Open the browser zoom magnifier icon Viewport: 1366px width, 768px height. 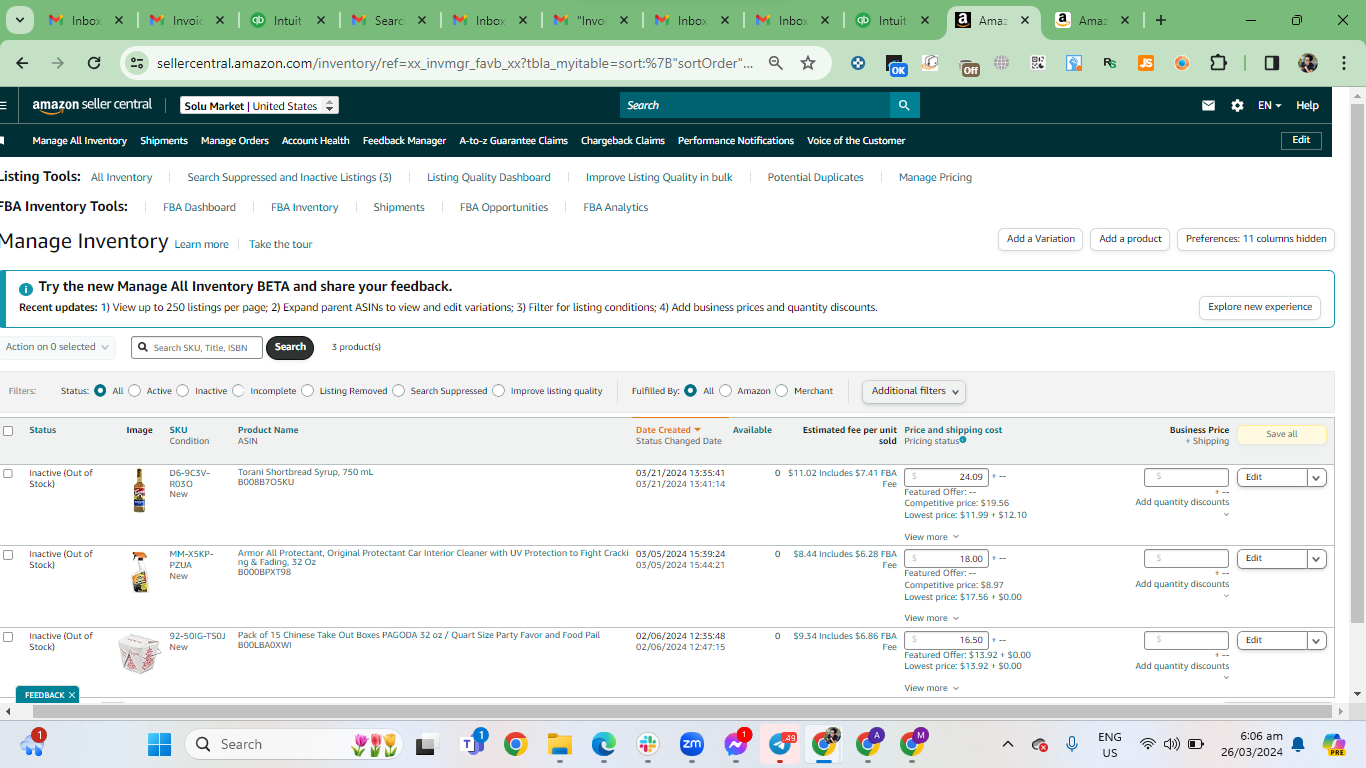[776, 63]
